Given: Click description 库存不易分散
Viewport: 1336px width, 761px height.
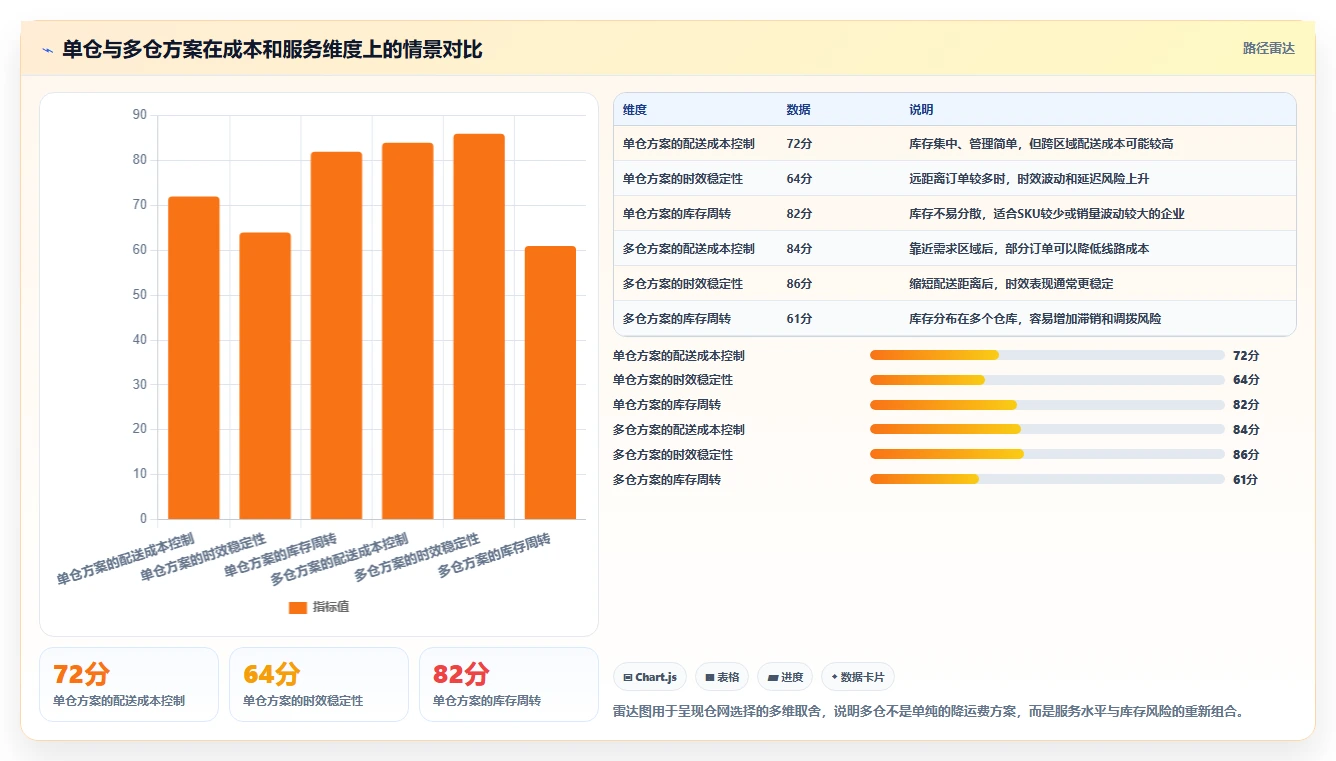Looking at the screenshot, I should click(1047, 214).
